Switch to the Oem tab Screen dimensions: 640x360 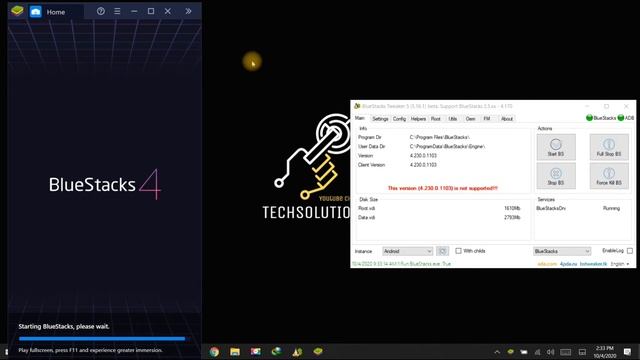click(x=470, y=119)
